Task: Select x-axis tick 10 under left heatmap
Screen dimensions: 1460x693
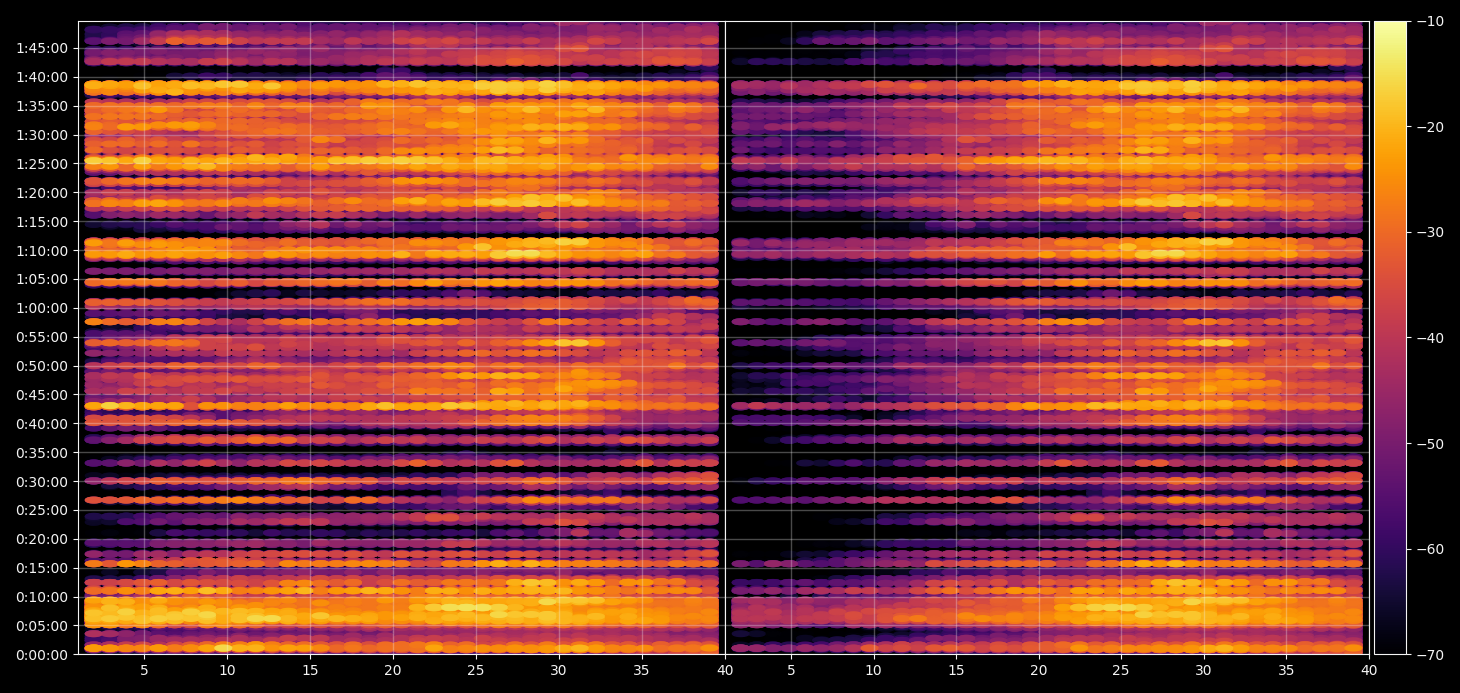Action: point(227,670)
